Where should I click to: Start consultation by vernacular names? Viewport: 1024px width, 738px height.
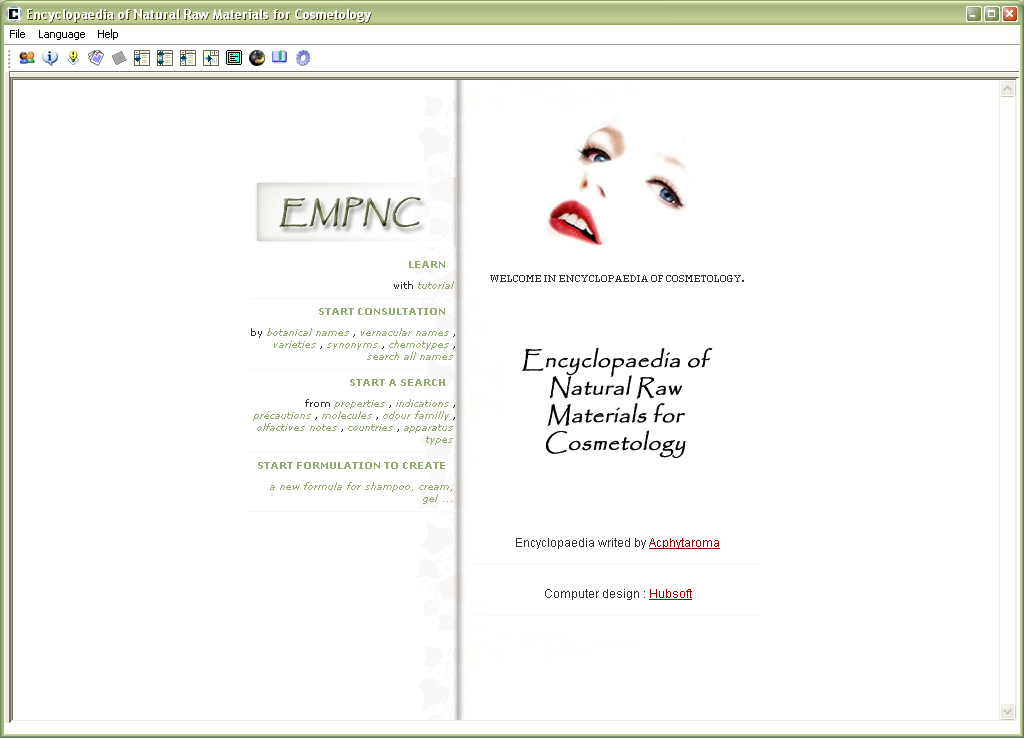coord(404,332)
